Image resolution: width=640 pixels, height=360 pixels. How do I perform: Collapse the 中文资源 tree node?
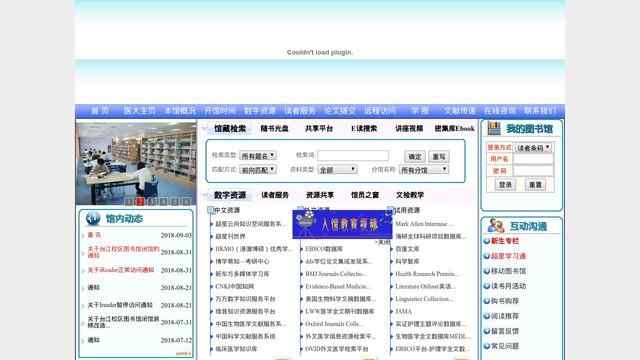click(x=211, y=210)
